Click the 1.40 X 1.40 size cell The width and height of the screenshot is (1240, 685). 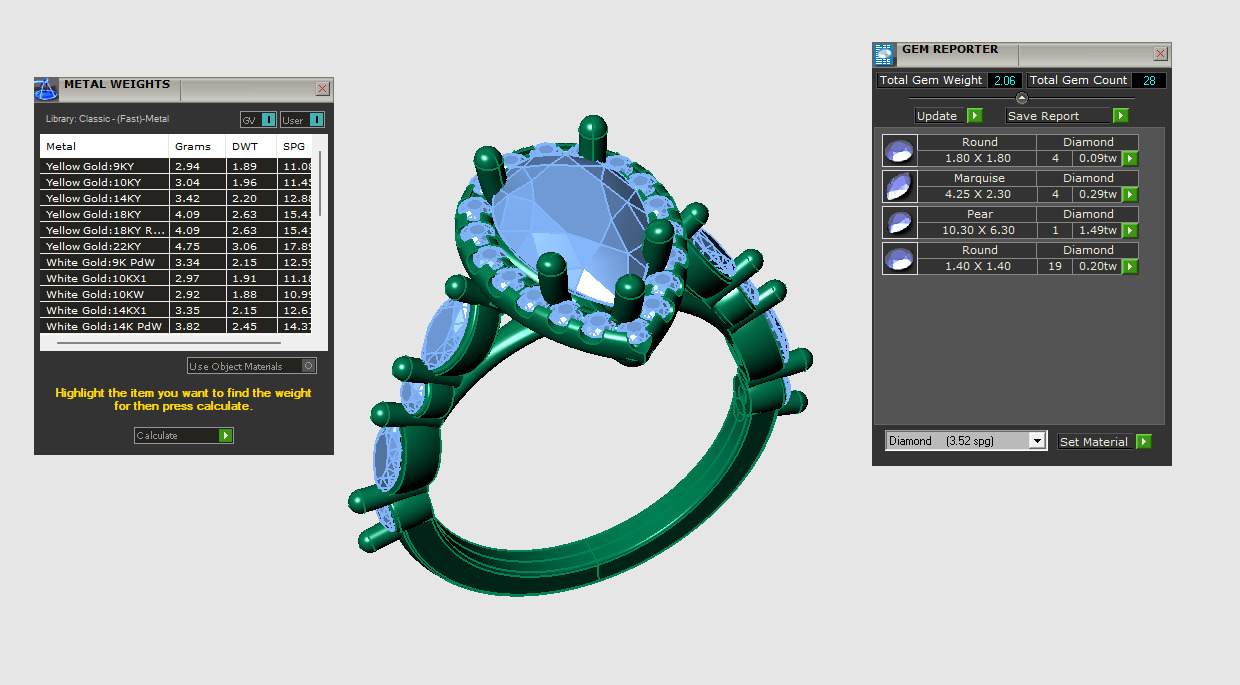pos(978,267)
